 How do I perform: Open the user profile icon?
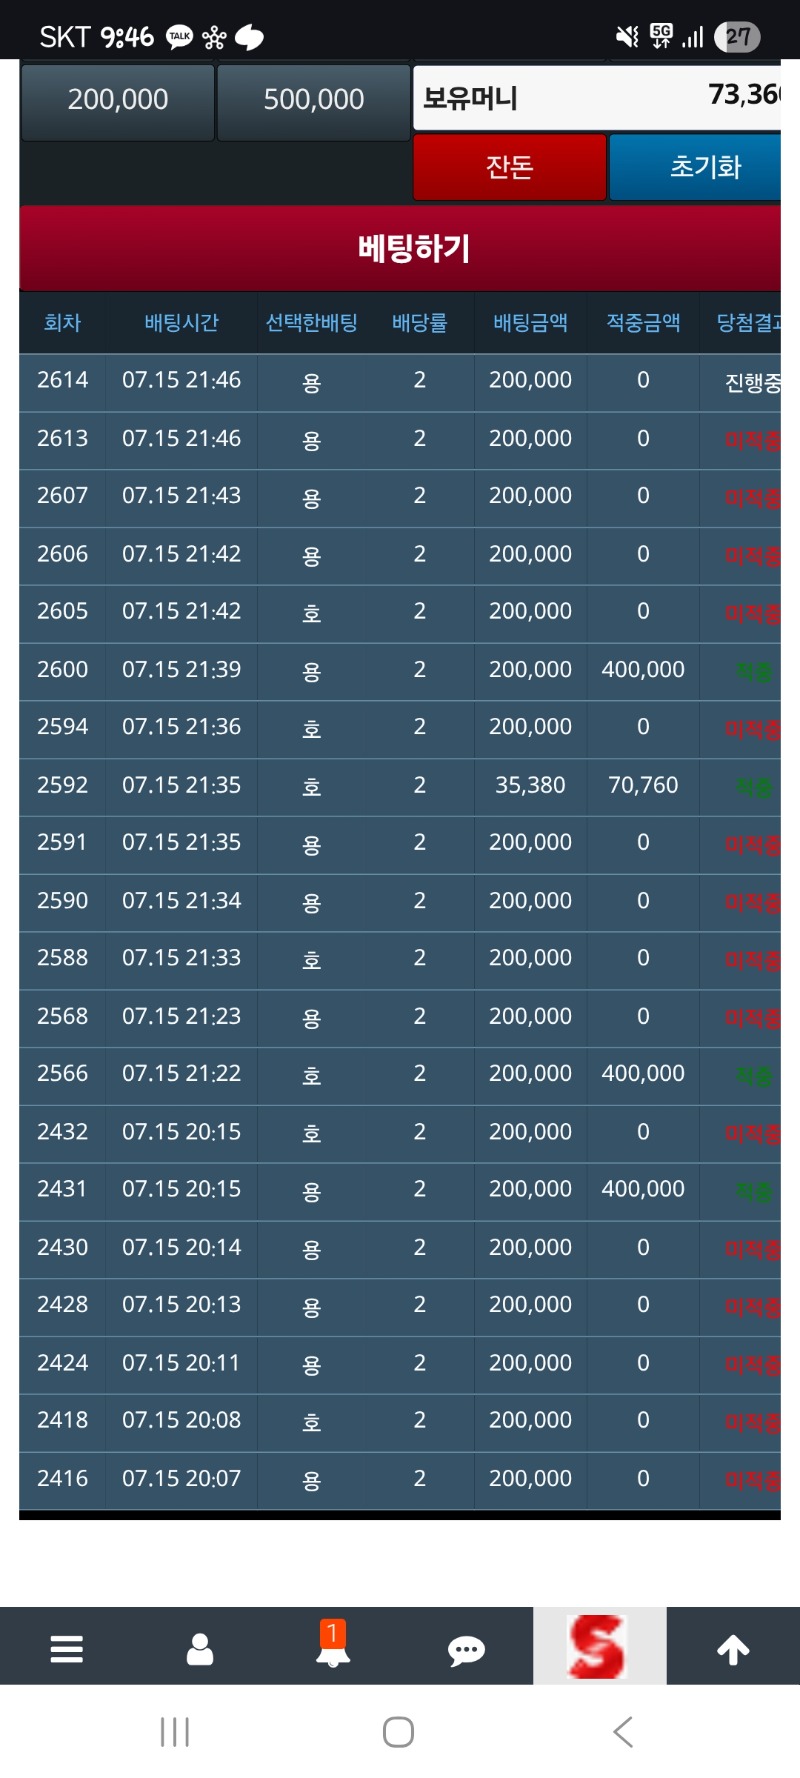[200, 1648]
